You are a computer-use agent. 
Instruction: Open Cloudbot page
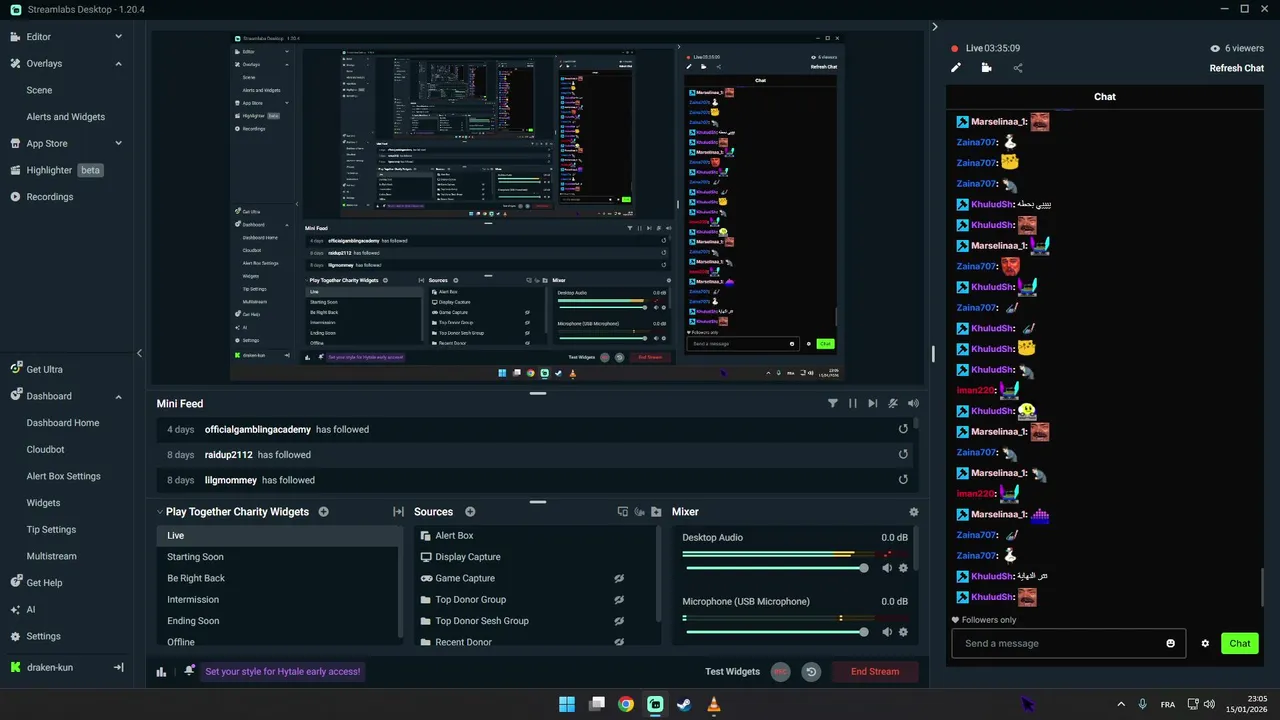coord(45,450)
